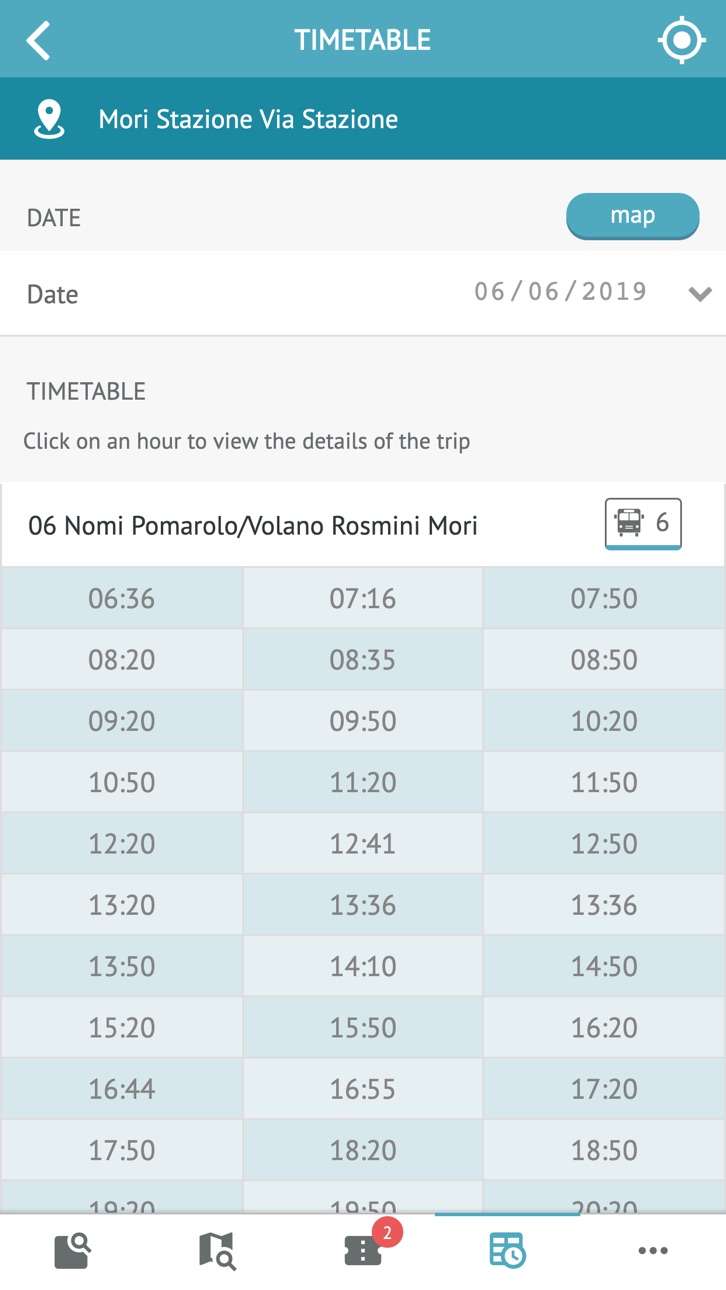Image resolution: width=726 pixels, height=1290 pixels.
Task: Tap the bus line 6 badge
Action: pyautogui.click(x=643, y=523)
